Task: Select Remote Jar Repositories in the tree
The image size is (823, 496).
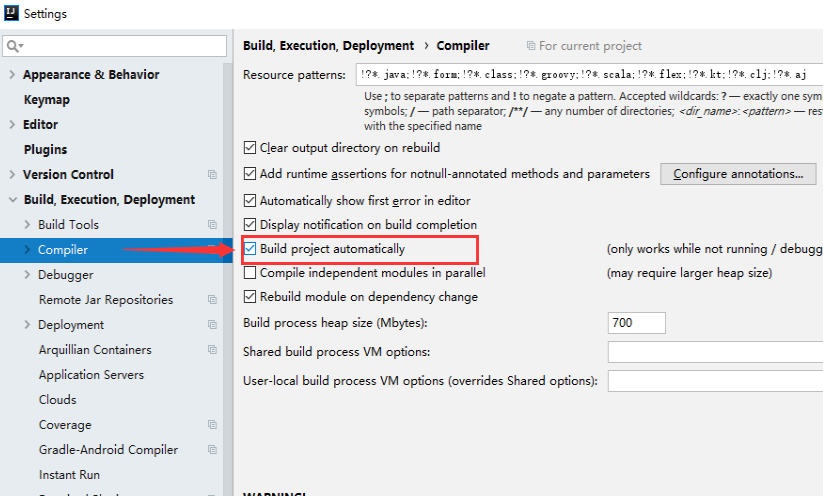Action: click(106, 300)
